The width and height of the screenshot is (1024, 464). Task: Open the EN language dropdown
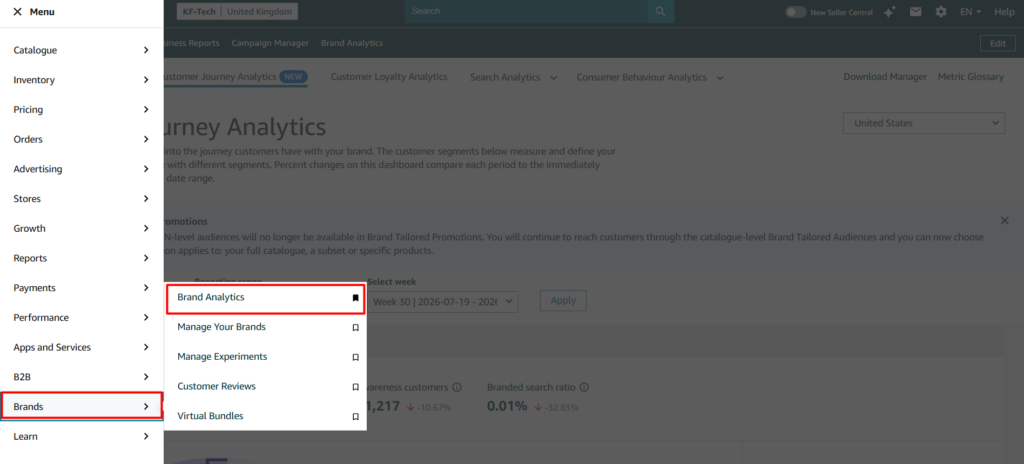tap(970, 12)
